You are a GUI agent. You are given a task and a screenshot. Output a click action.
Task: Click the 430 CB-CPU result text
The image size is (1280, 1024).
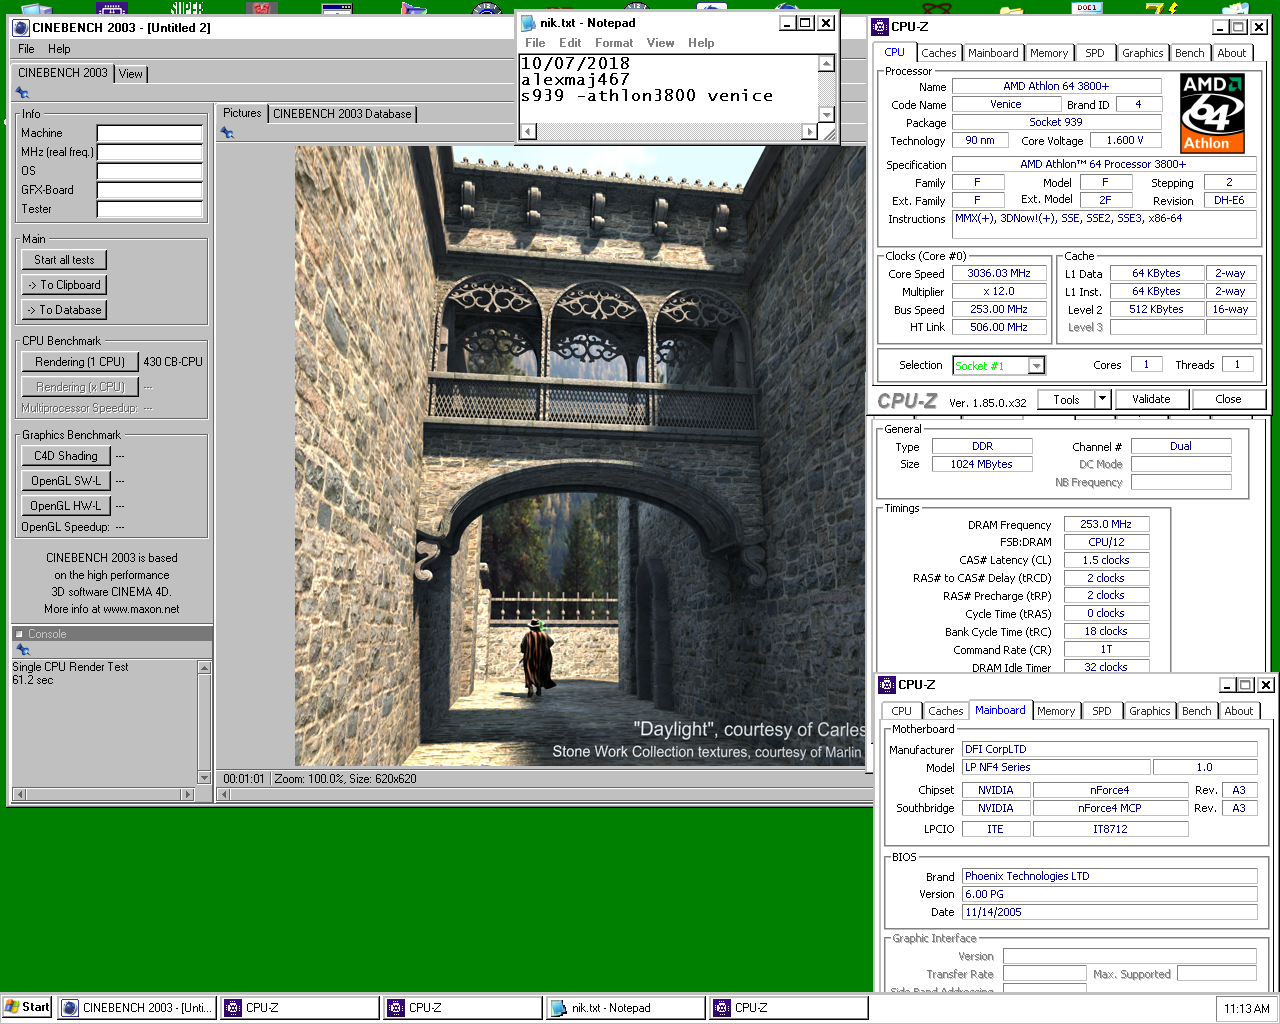pyautogui.click(x=173, y=362)
